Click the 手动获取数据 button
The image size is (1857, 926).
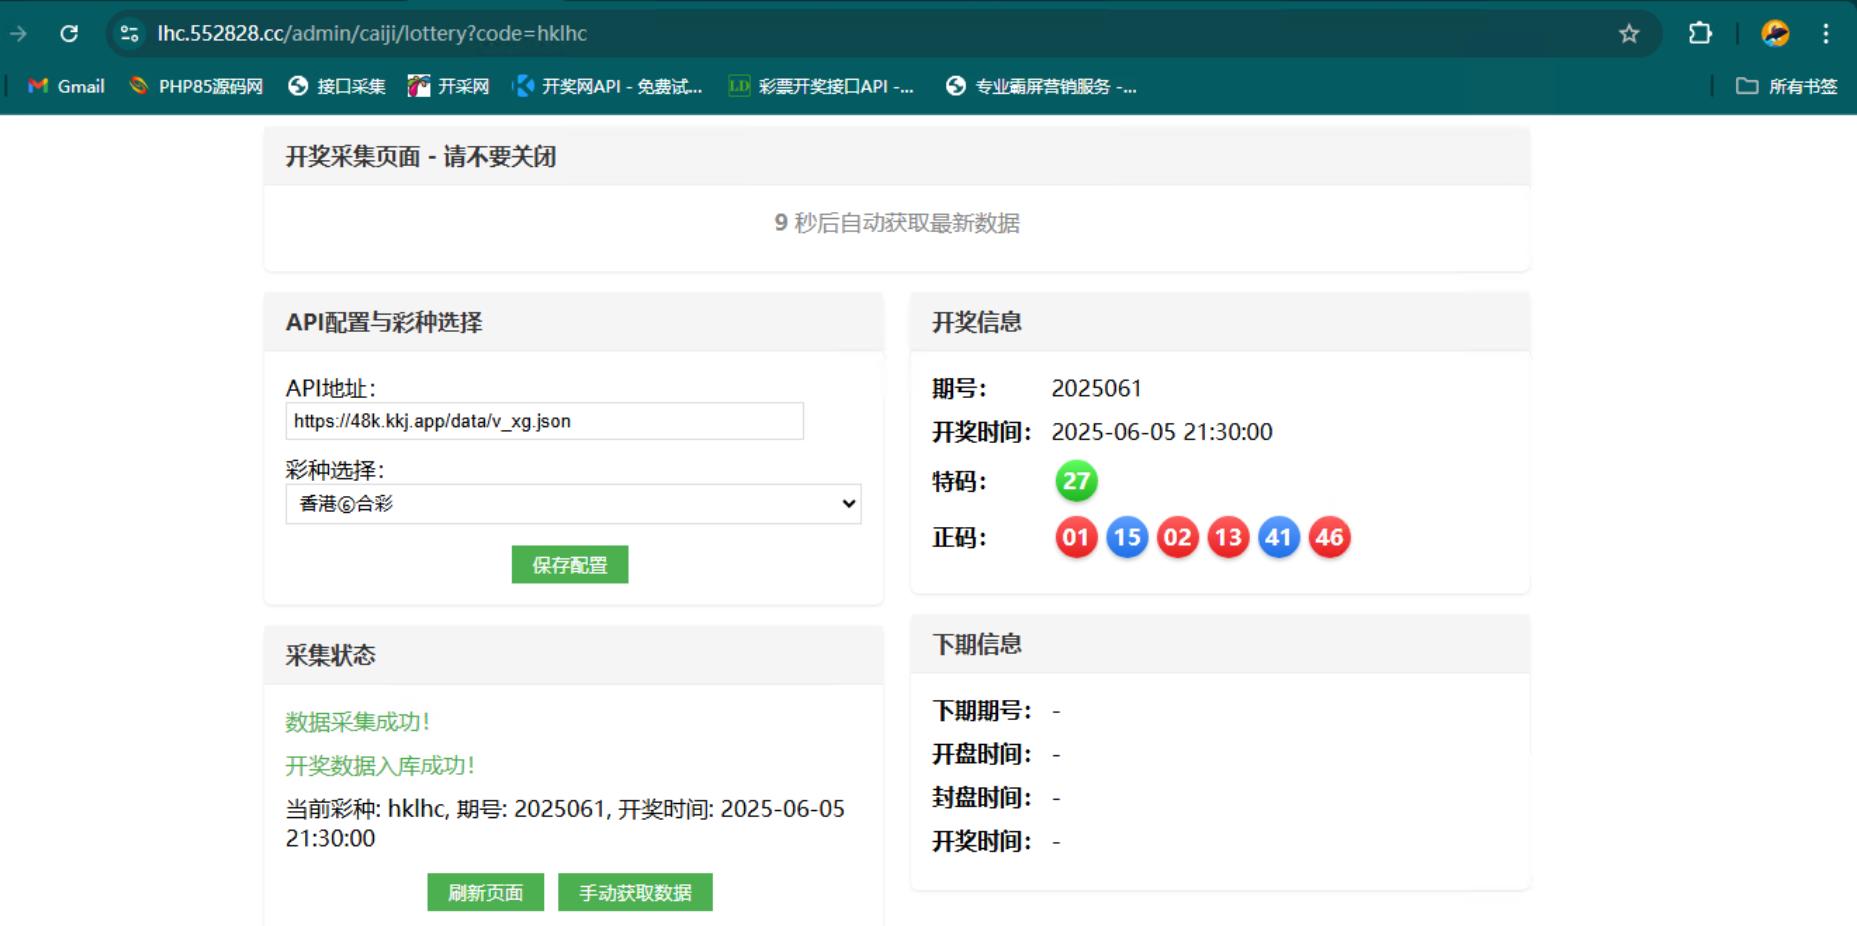[x=635, y=892]
